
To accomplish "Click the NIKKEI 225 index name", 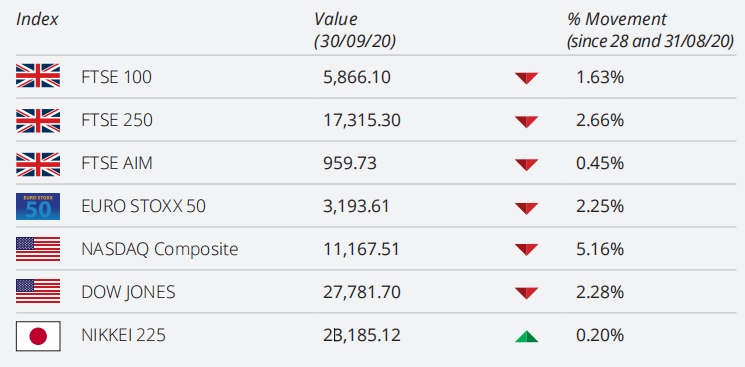I will 124,336.
